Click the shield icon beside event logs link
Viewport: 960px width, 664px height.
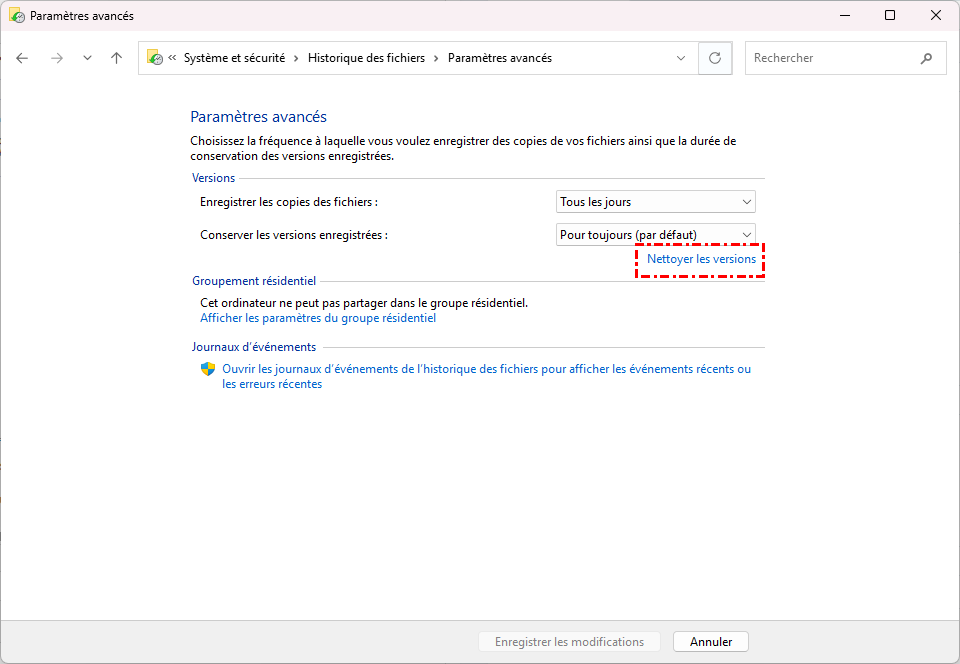(x=208, y=369)
